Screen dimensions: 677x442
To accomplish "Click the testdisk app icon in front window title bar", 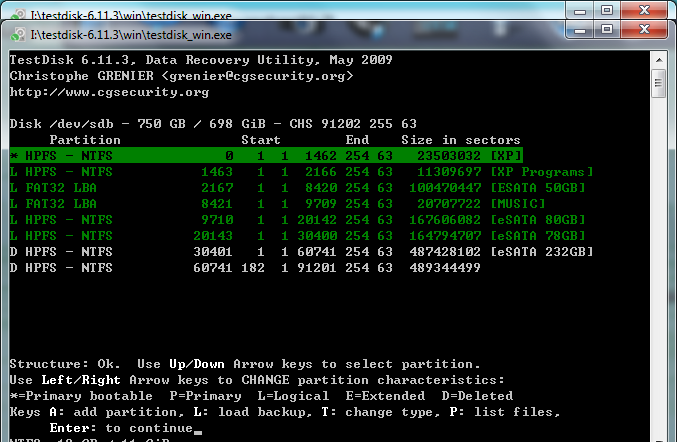I will point(19,35).
